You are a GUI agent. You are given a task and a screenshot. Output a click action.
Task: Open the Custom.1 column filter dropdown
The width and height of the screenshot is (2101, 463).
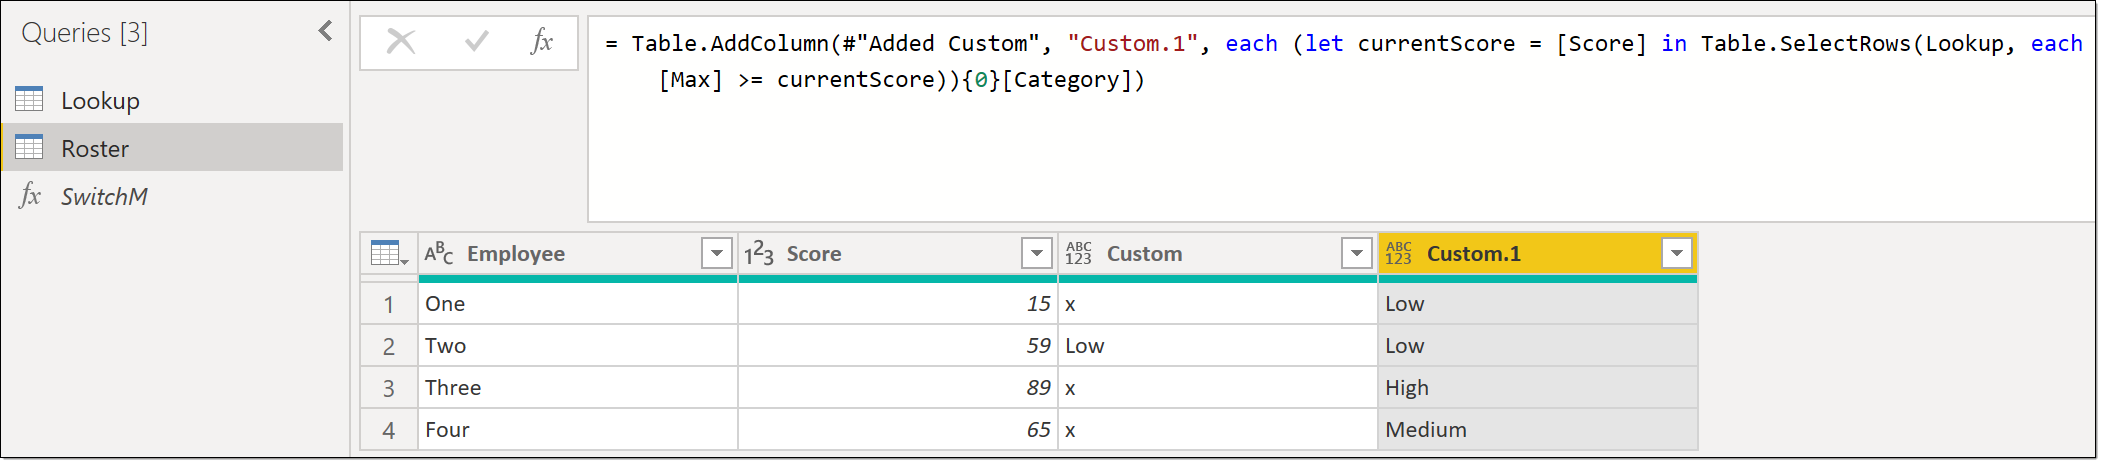pos(1677,254)
